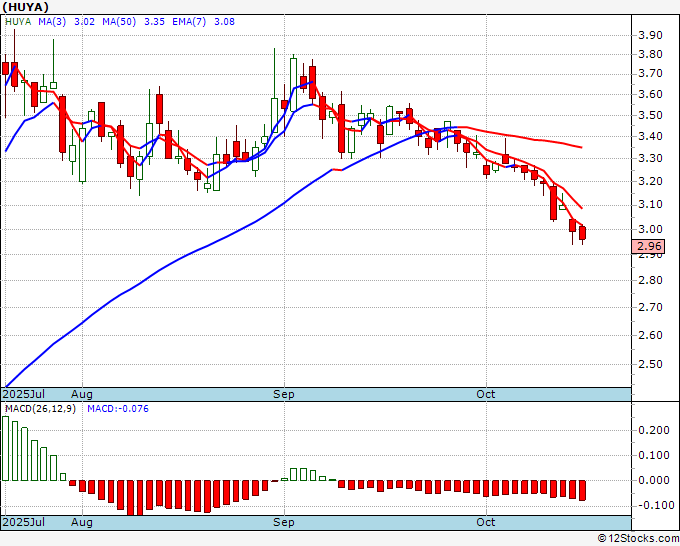Click Sep on the MACD panel axis

coord(284,522)
